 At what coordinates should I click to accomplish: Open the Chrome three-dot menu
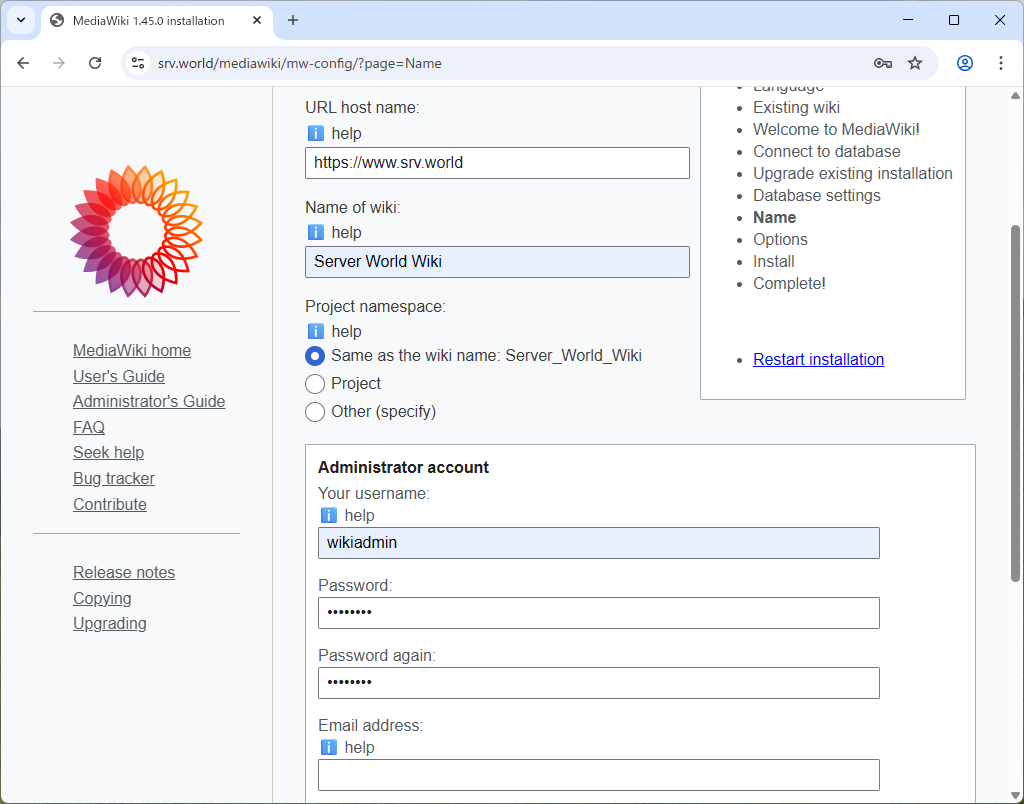(1001, 62)
